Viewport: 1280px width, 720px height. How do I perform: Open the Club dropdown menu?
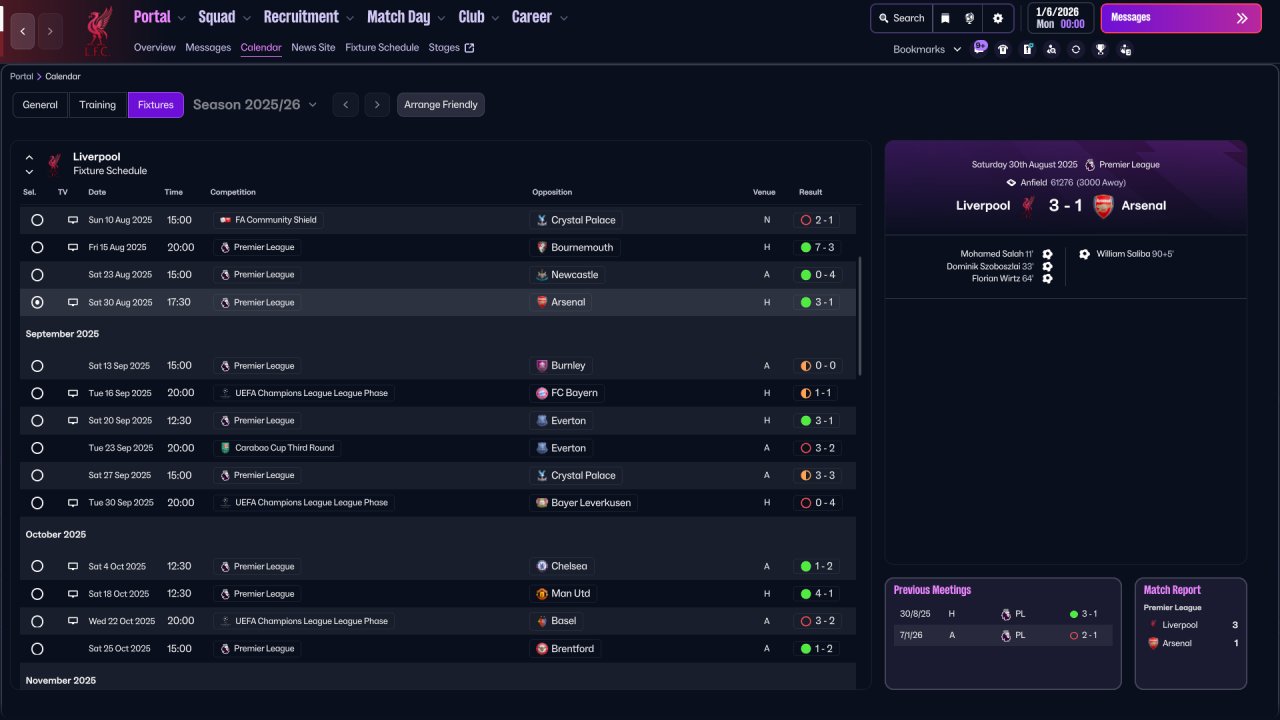point(479,17)
